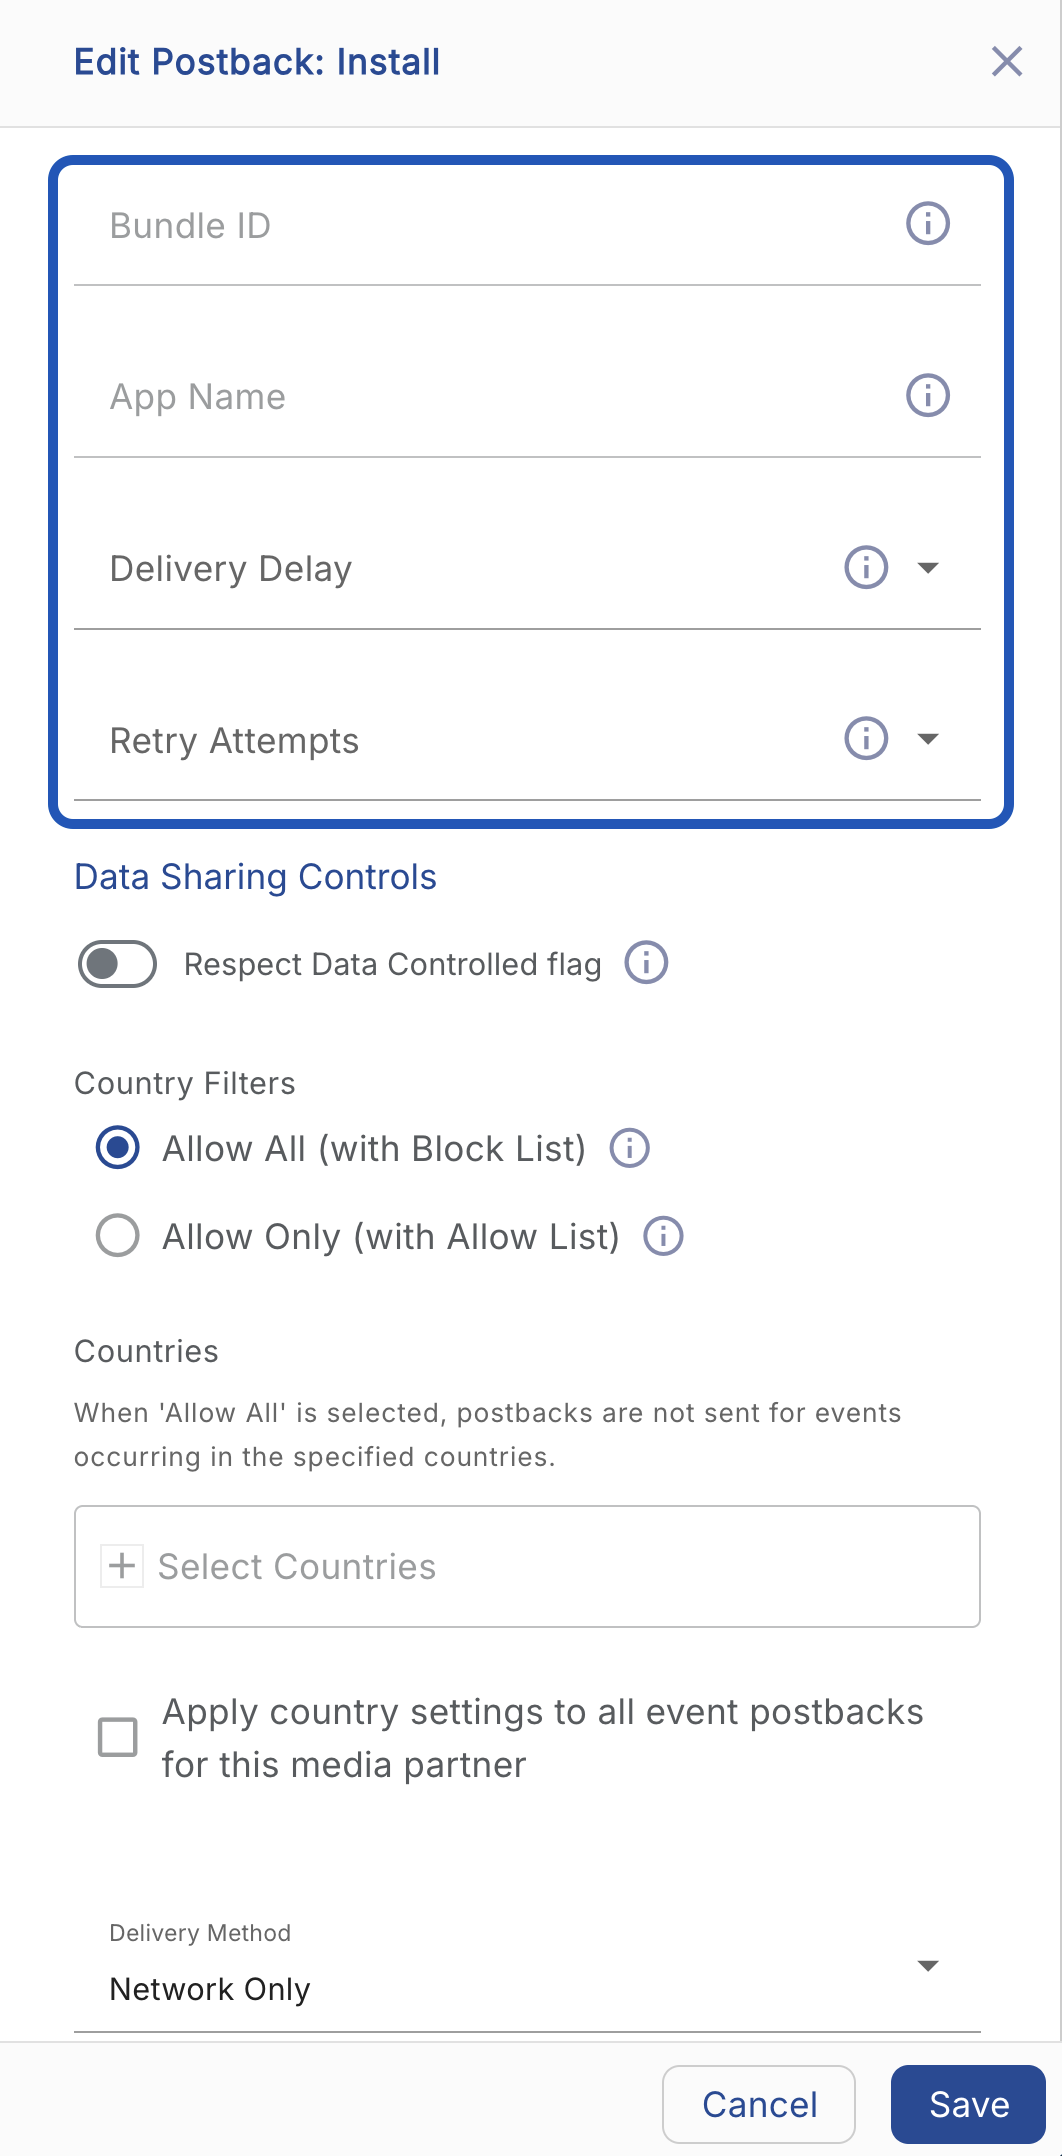Check Apply country settings to all postbacks

118,1738
